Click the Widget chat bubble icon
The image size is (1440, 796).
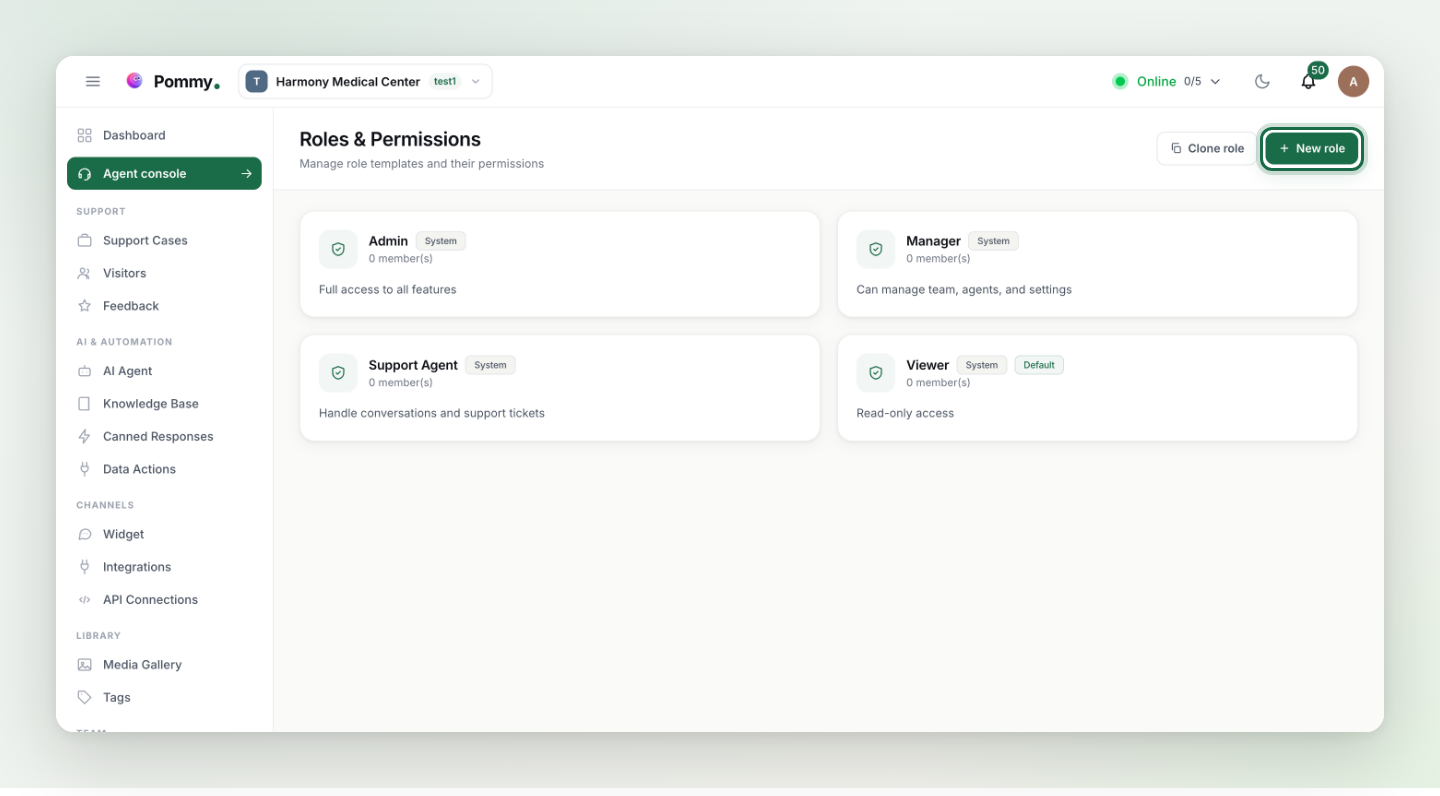pyautogui.click(x=85, y=534)
